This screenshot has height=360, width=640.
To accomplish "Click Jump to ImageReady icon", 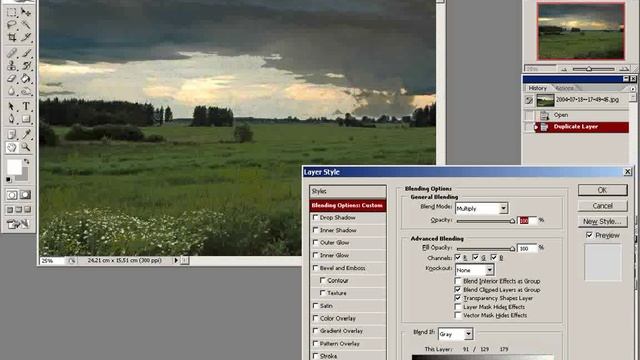I will click(x=18, y=224).
